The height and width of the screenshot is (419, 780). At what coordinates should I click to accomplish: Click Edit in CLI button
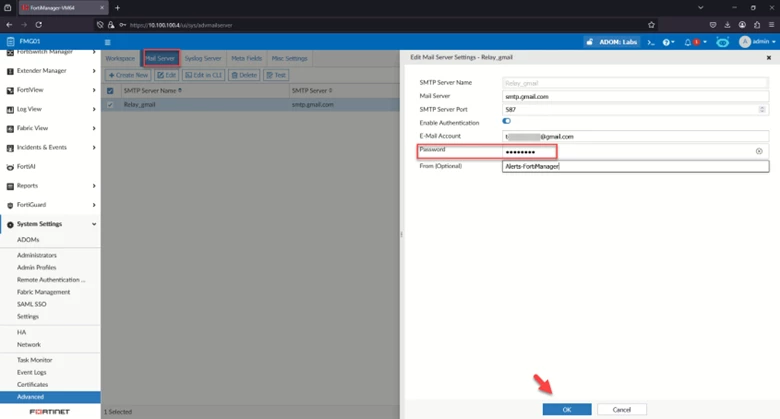(203, 75)
